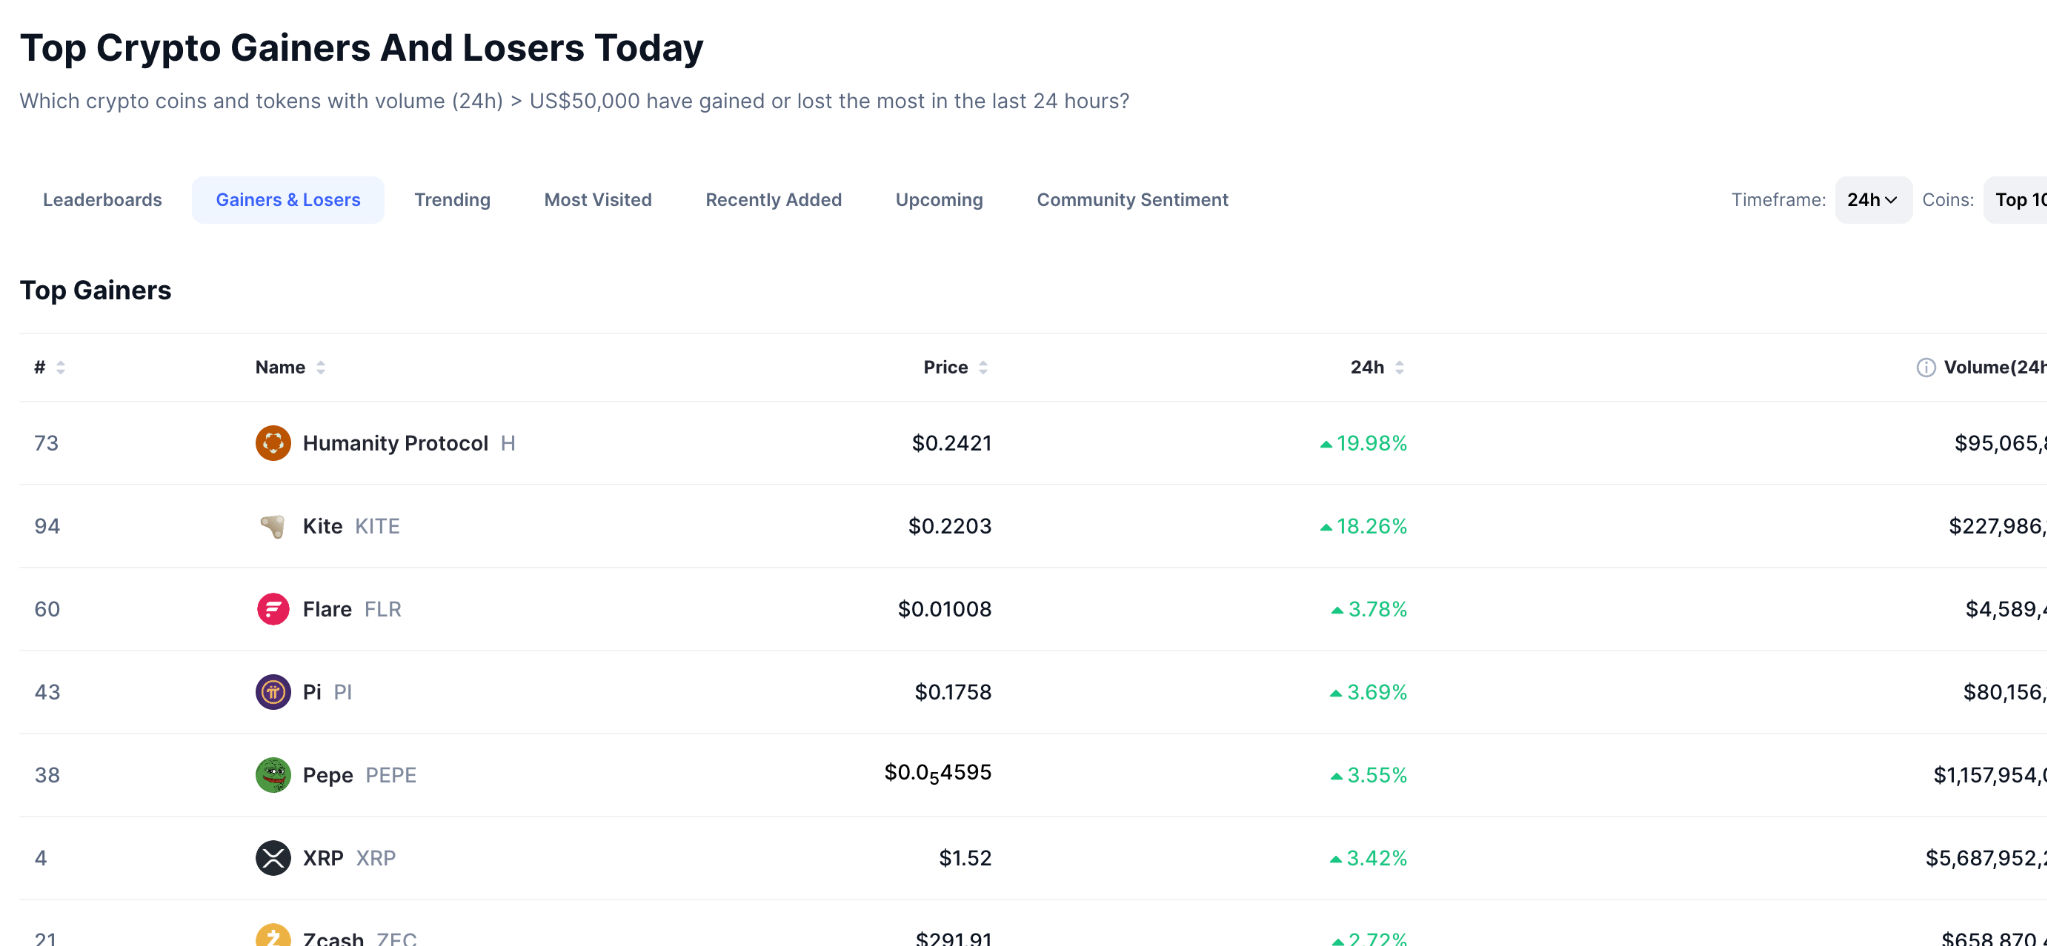Switch to the Leaderboards tab
The height and width of the screenshot is (946, 2047).
(x=102, y=200)
